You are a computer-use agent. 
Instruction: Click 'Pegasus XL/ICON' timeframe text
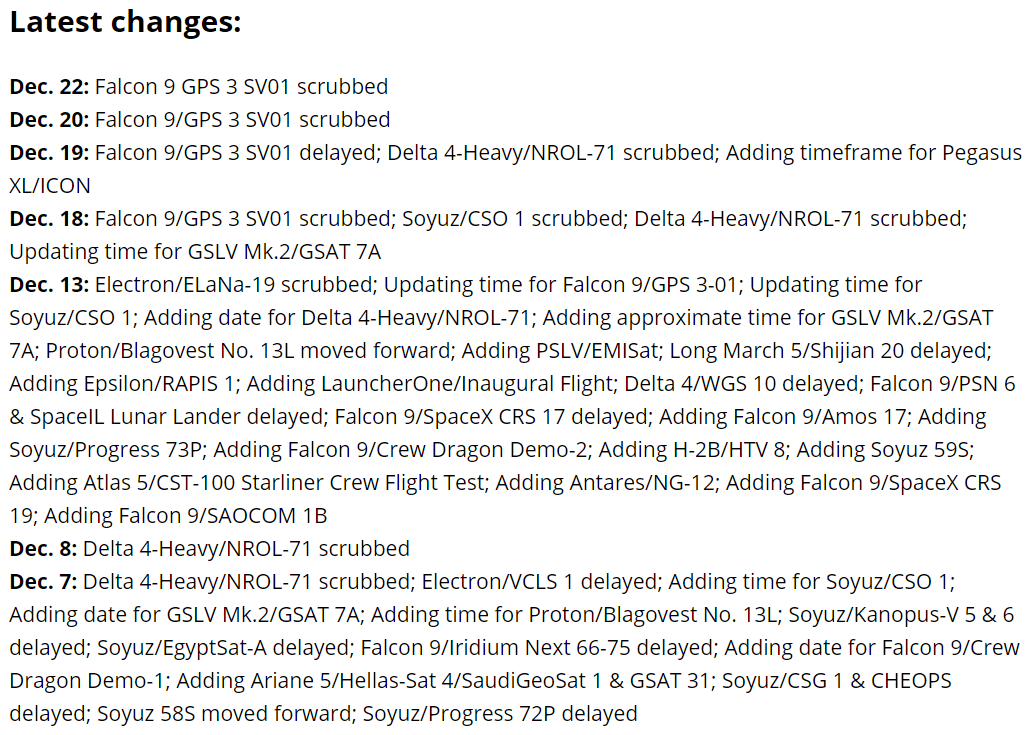coord(982,152)
